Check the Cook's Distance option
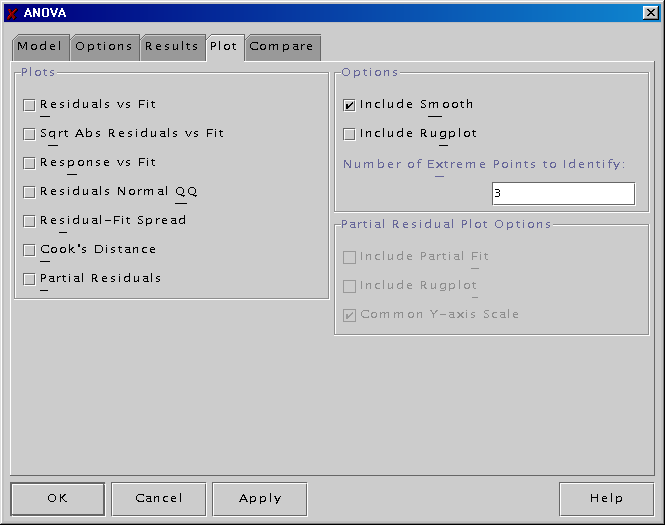 coord(29,250)
